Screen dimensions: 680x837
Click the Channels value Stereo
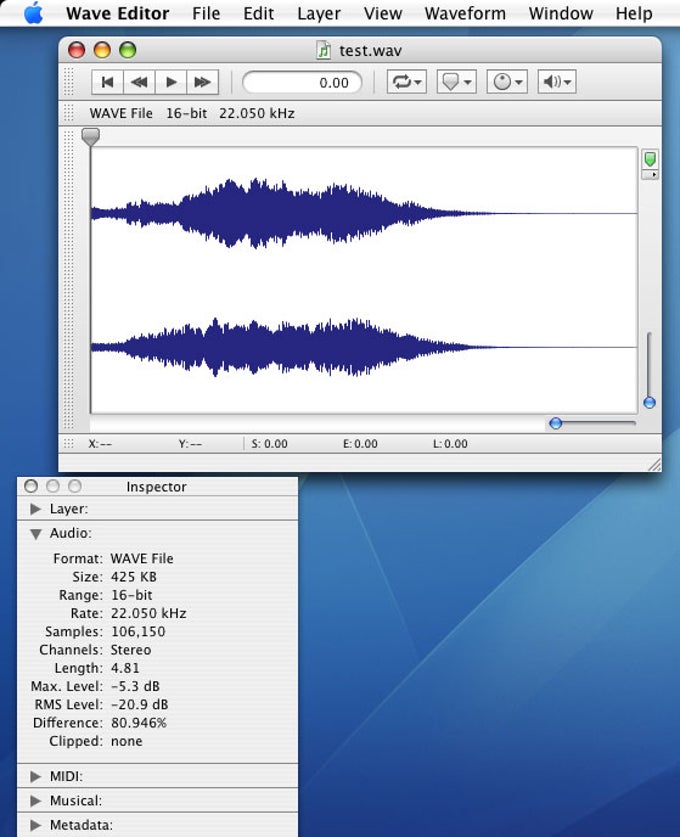pos(131,650)
